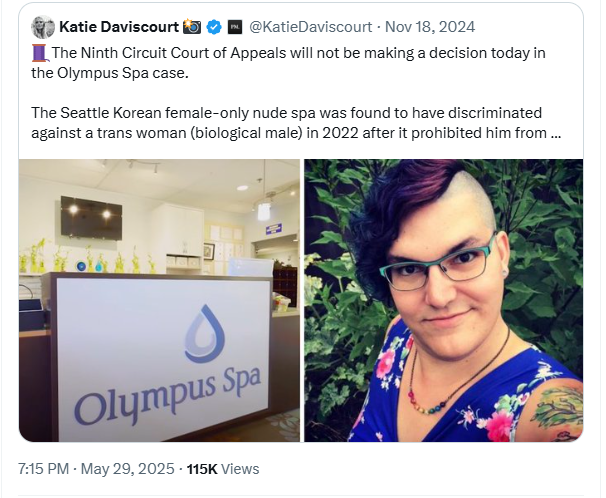The width and height of the screenshot is (606, 498).
Task: Click the line starting 'The Seattle Korean female-only'
Action: (286, 113)
